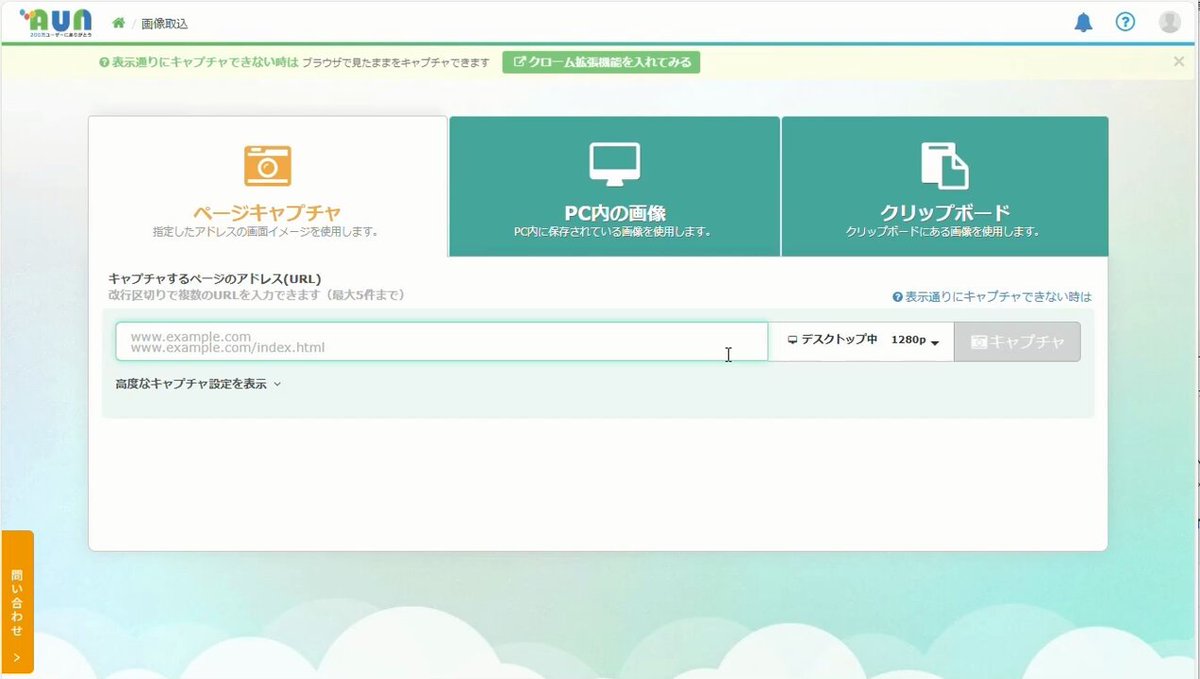This screenshot has width=1200, height=679.
Task: Open the help question mark icon
Action: (1125, 22)
